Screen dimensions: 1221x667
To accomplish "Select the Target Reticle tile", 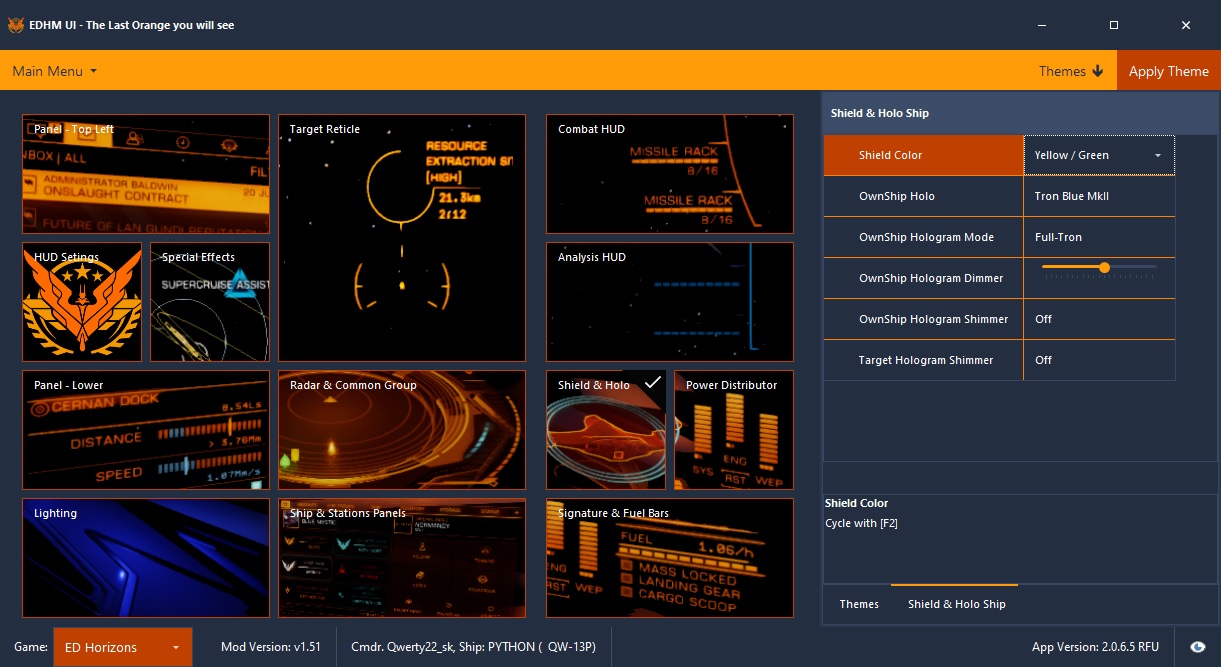I will (x=402, y=238).
